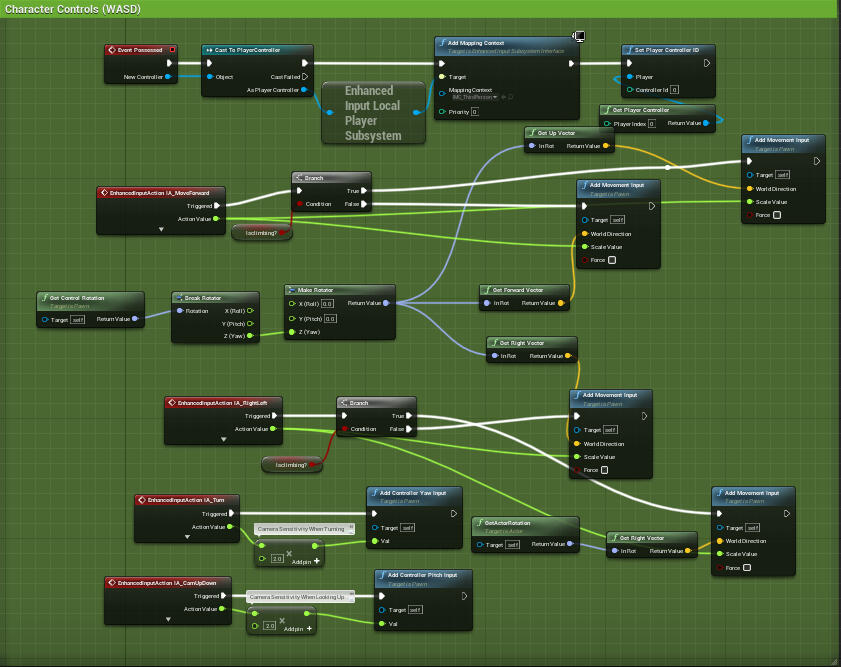Click the Break Rotator node icon
The image size is (841, 667).
(x=178, y=297)
